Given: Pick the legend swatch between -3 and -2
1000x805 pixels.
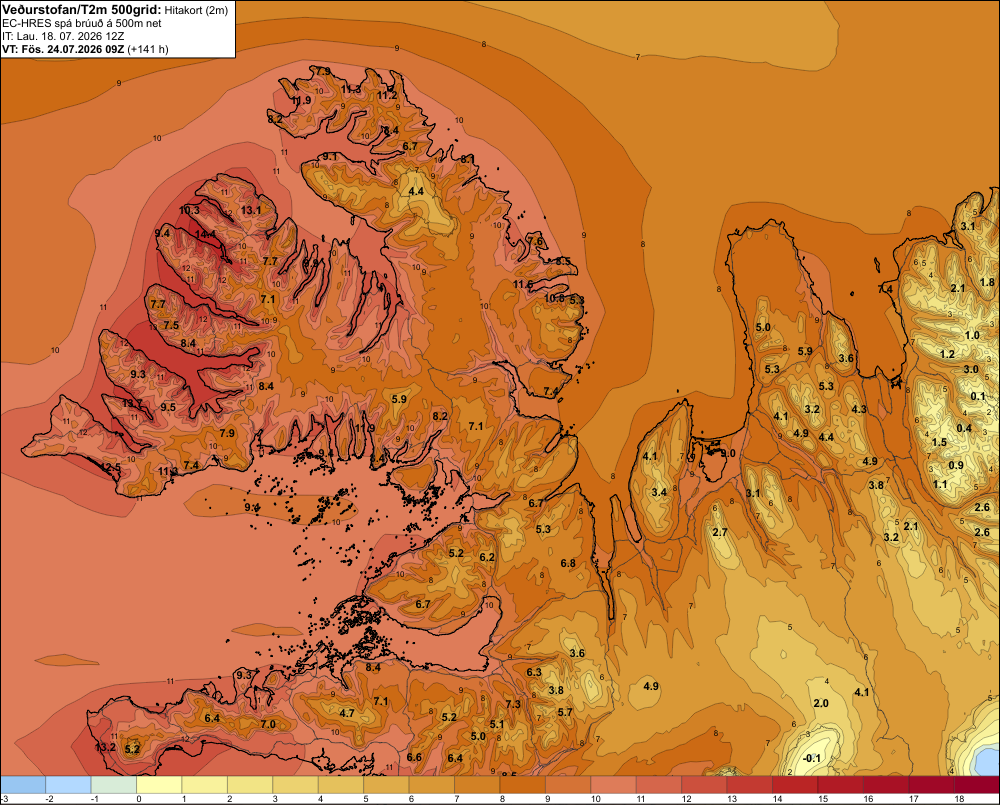Looking at the screenshot, I should click(x=23, y=785).
